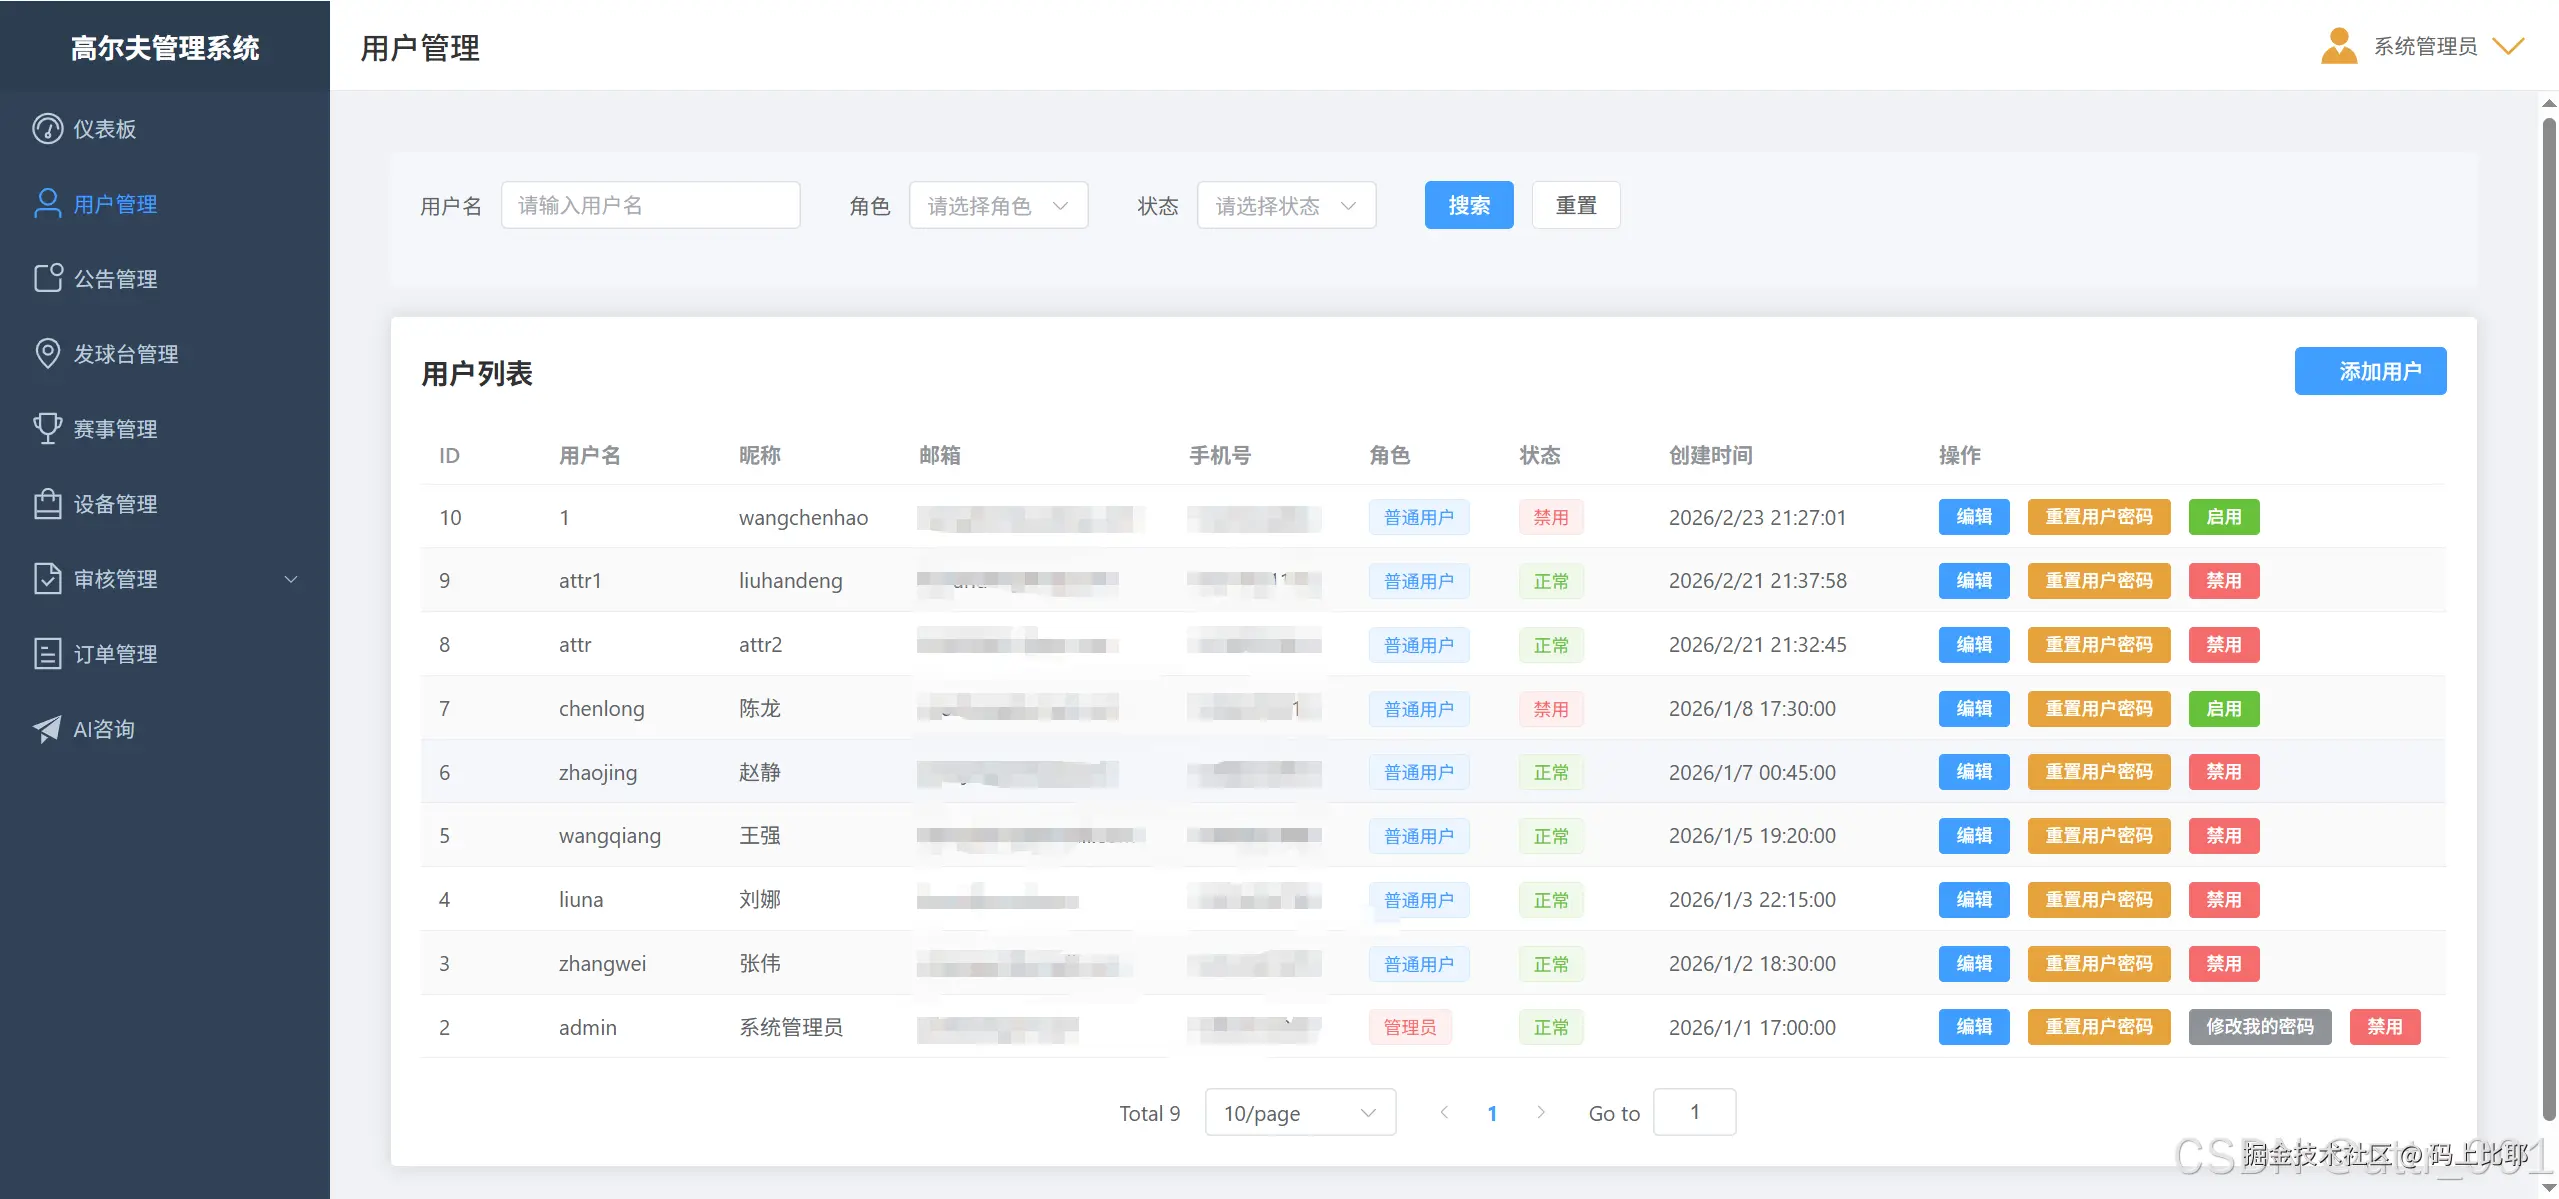Focus the 请输入用户名 search field
The height and width of the screenshot is (1199, 2559).
click(650, 205)
